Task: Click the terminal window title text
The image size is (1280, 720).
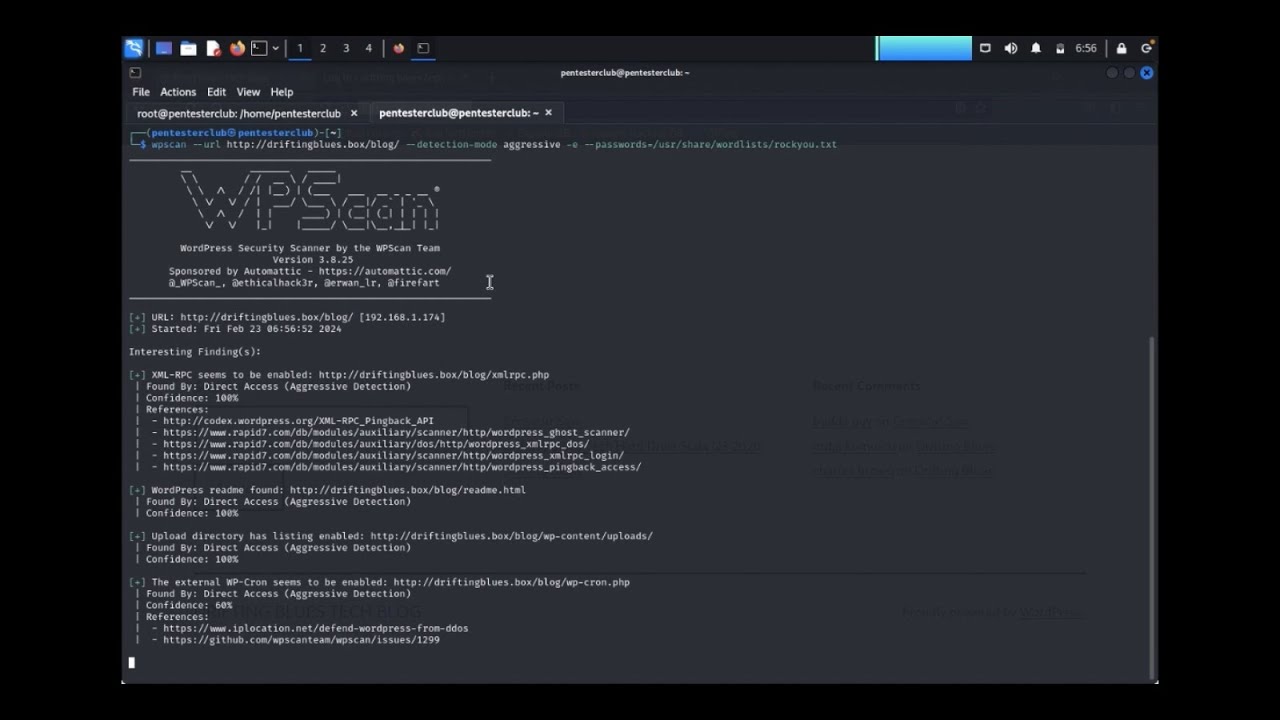Action: [625, 73]
